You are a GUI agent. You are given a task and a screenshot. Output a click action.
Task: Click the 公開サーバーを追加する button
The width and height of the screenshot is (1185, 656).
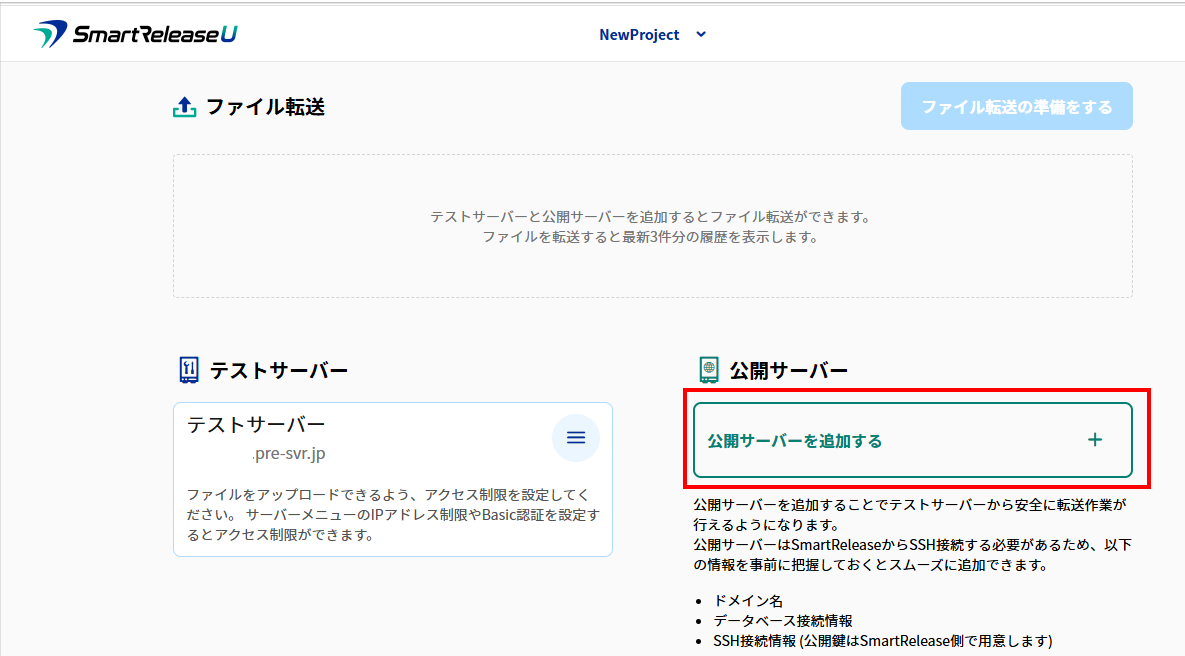[795, 441]
